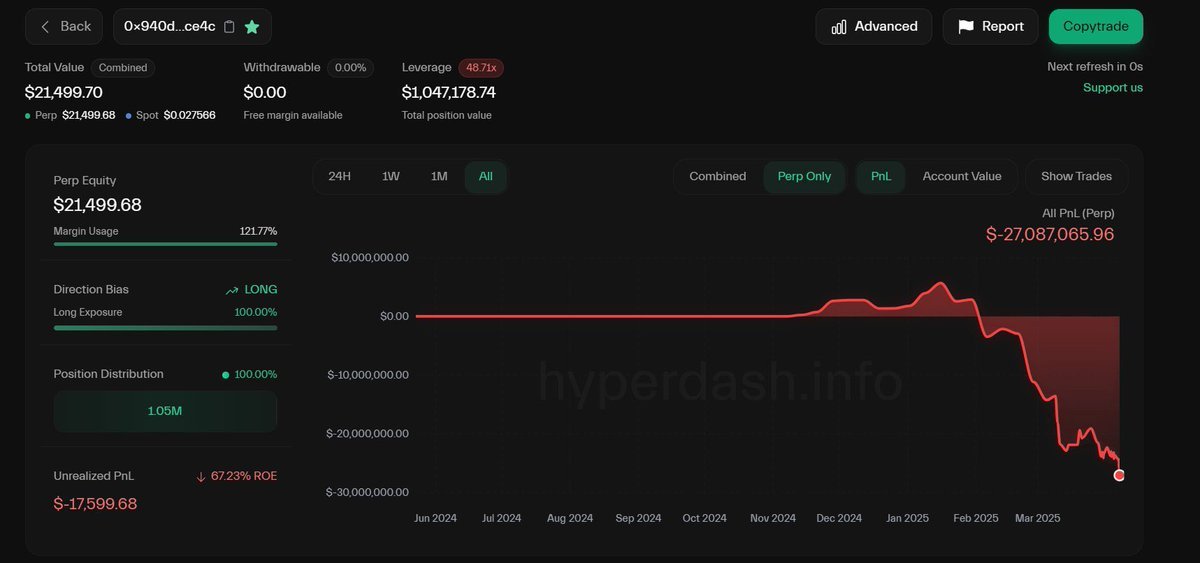1200x563 pixels.
Task: Click the total position value $1,047,178.74
Action: point(449,92)
